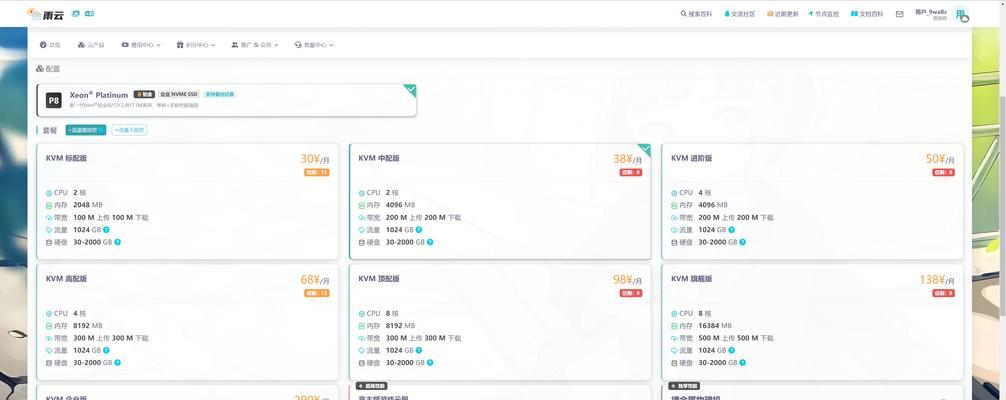Choose the KVM 旗舰版 plan
This screenshot has height=400, width=1006.
pos(812,322)
